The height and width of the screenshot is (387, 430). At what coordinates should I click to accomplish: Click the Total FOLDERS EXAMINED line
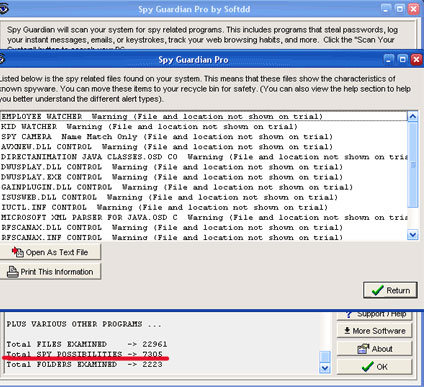coord(85,364)
